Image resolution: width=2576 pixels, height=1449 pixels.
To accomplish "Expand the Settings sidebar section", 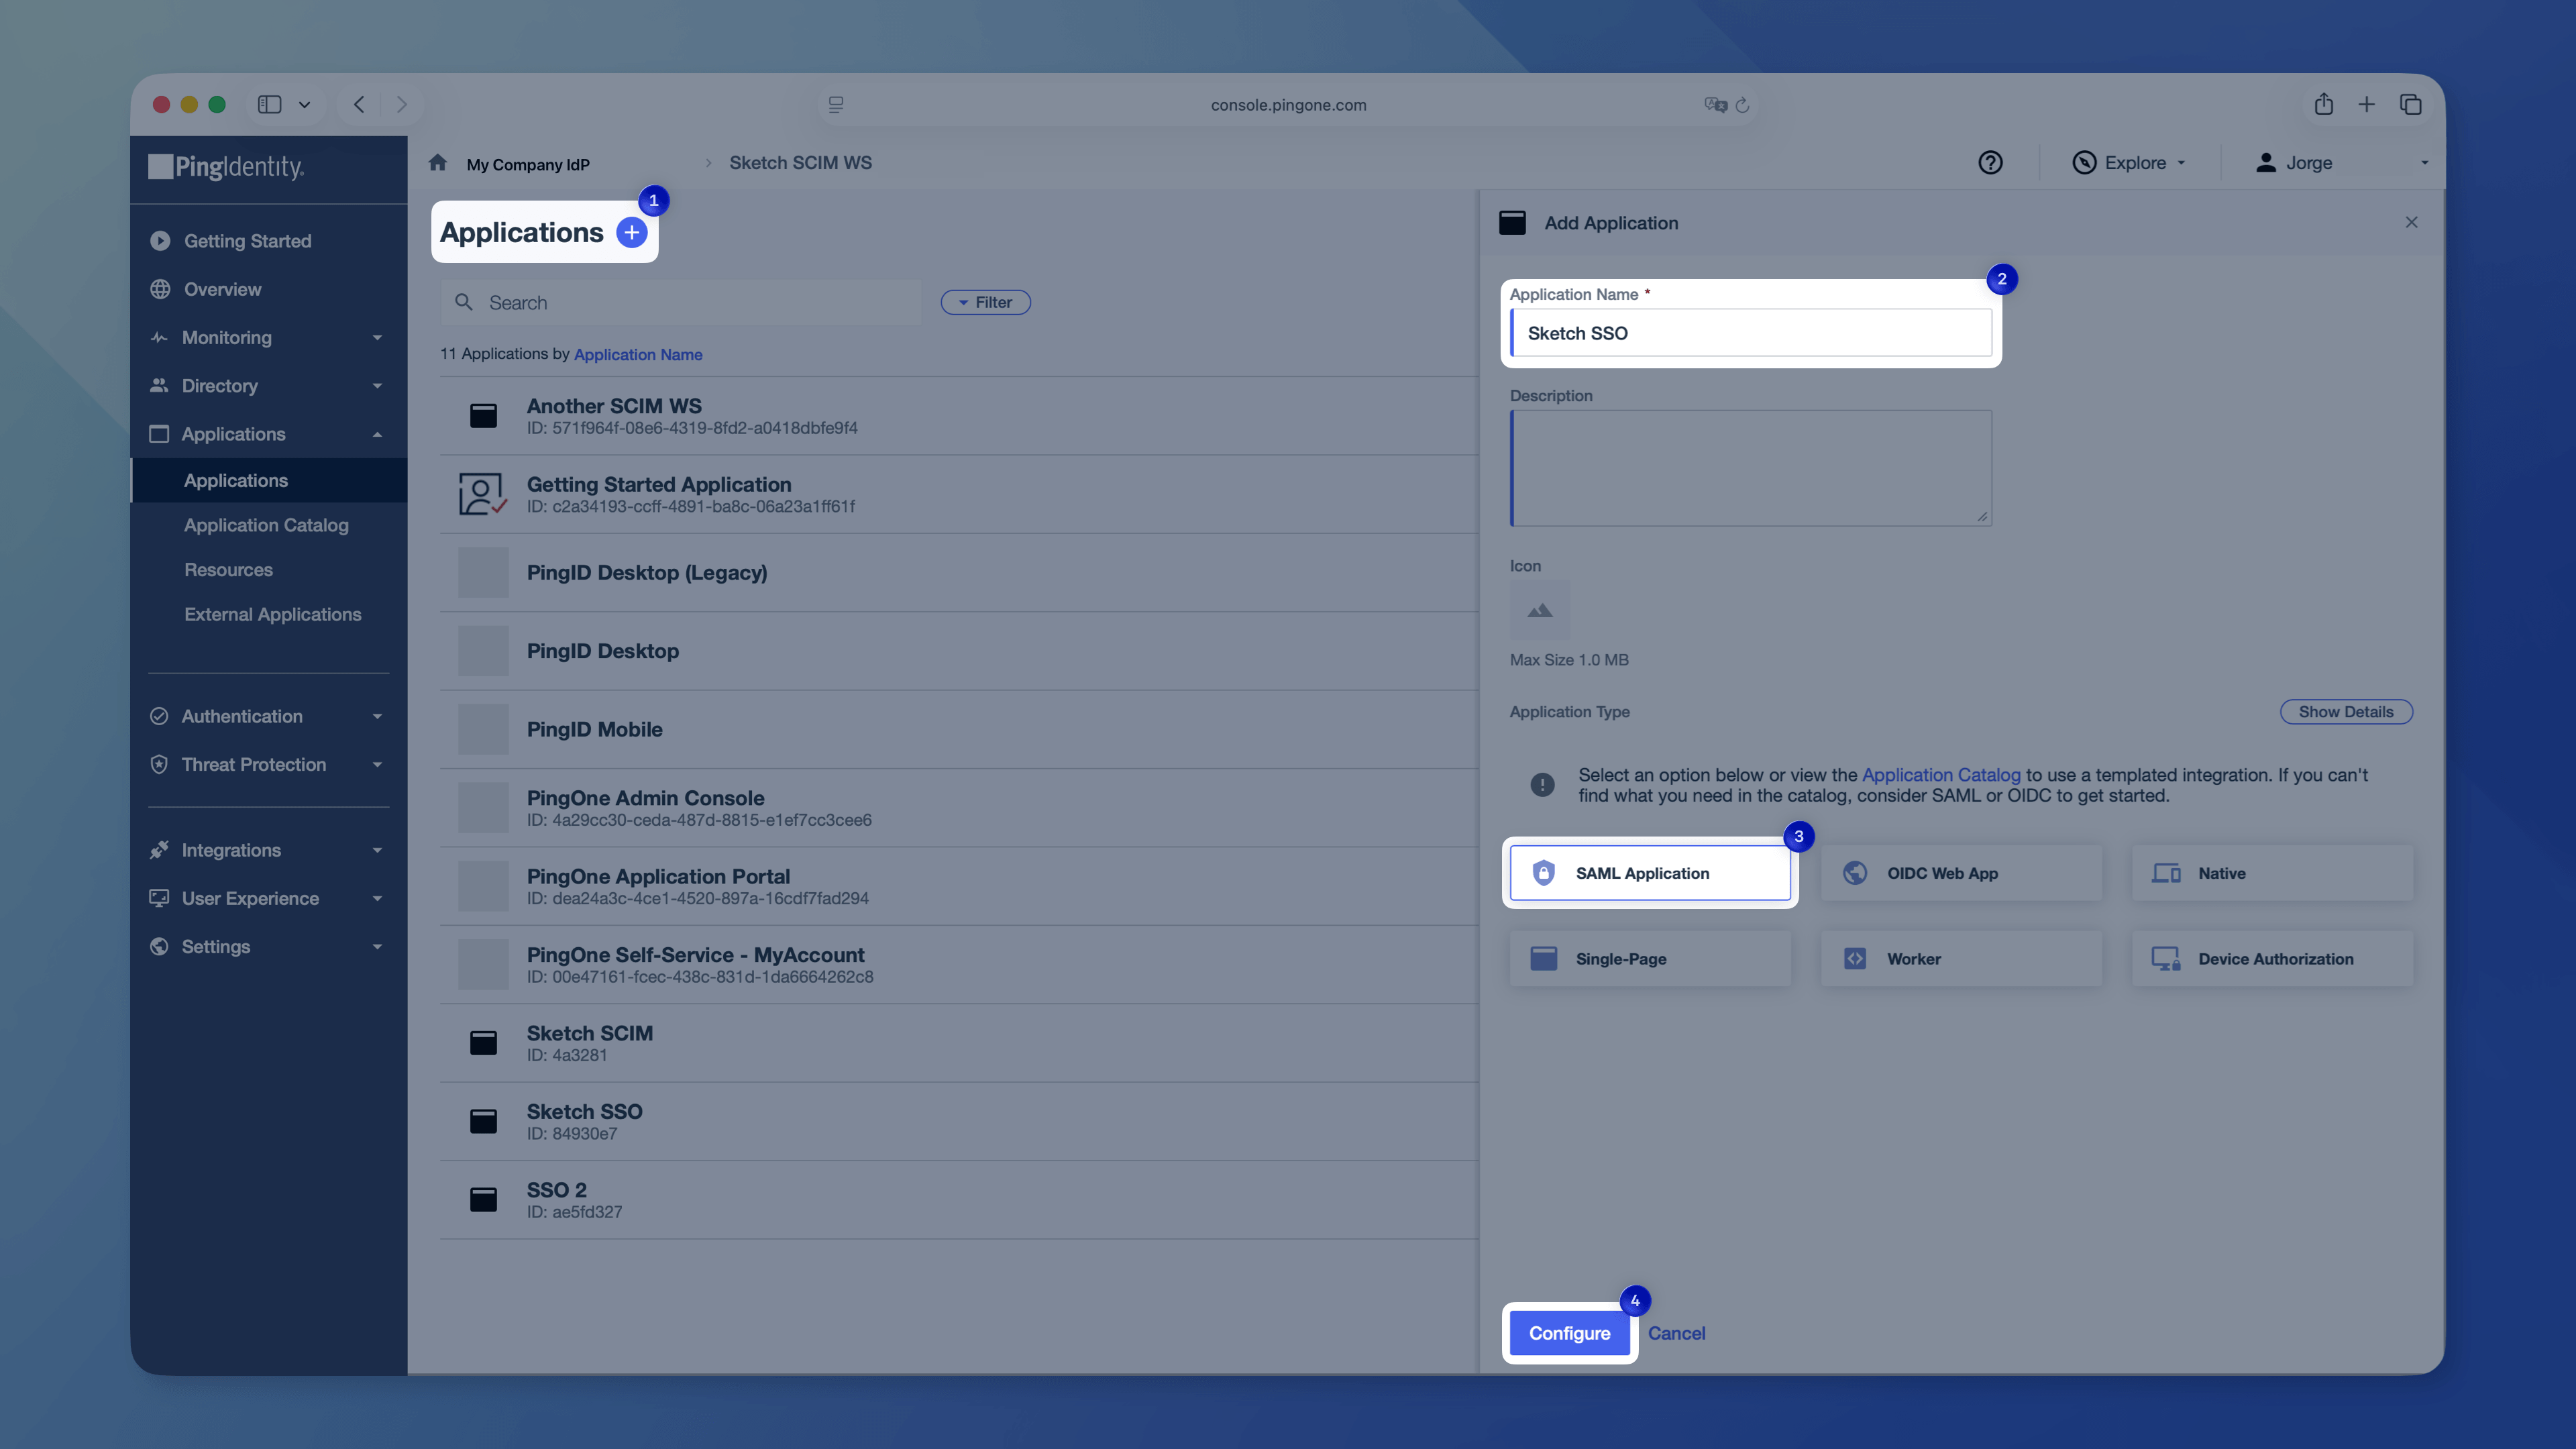I will pos(268,946).
